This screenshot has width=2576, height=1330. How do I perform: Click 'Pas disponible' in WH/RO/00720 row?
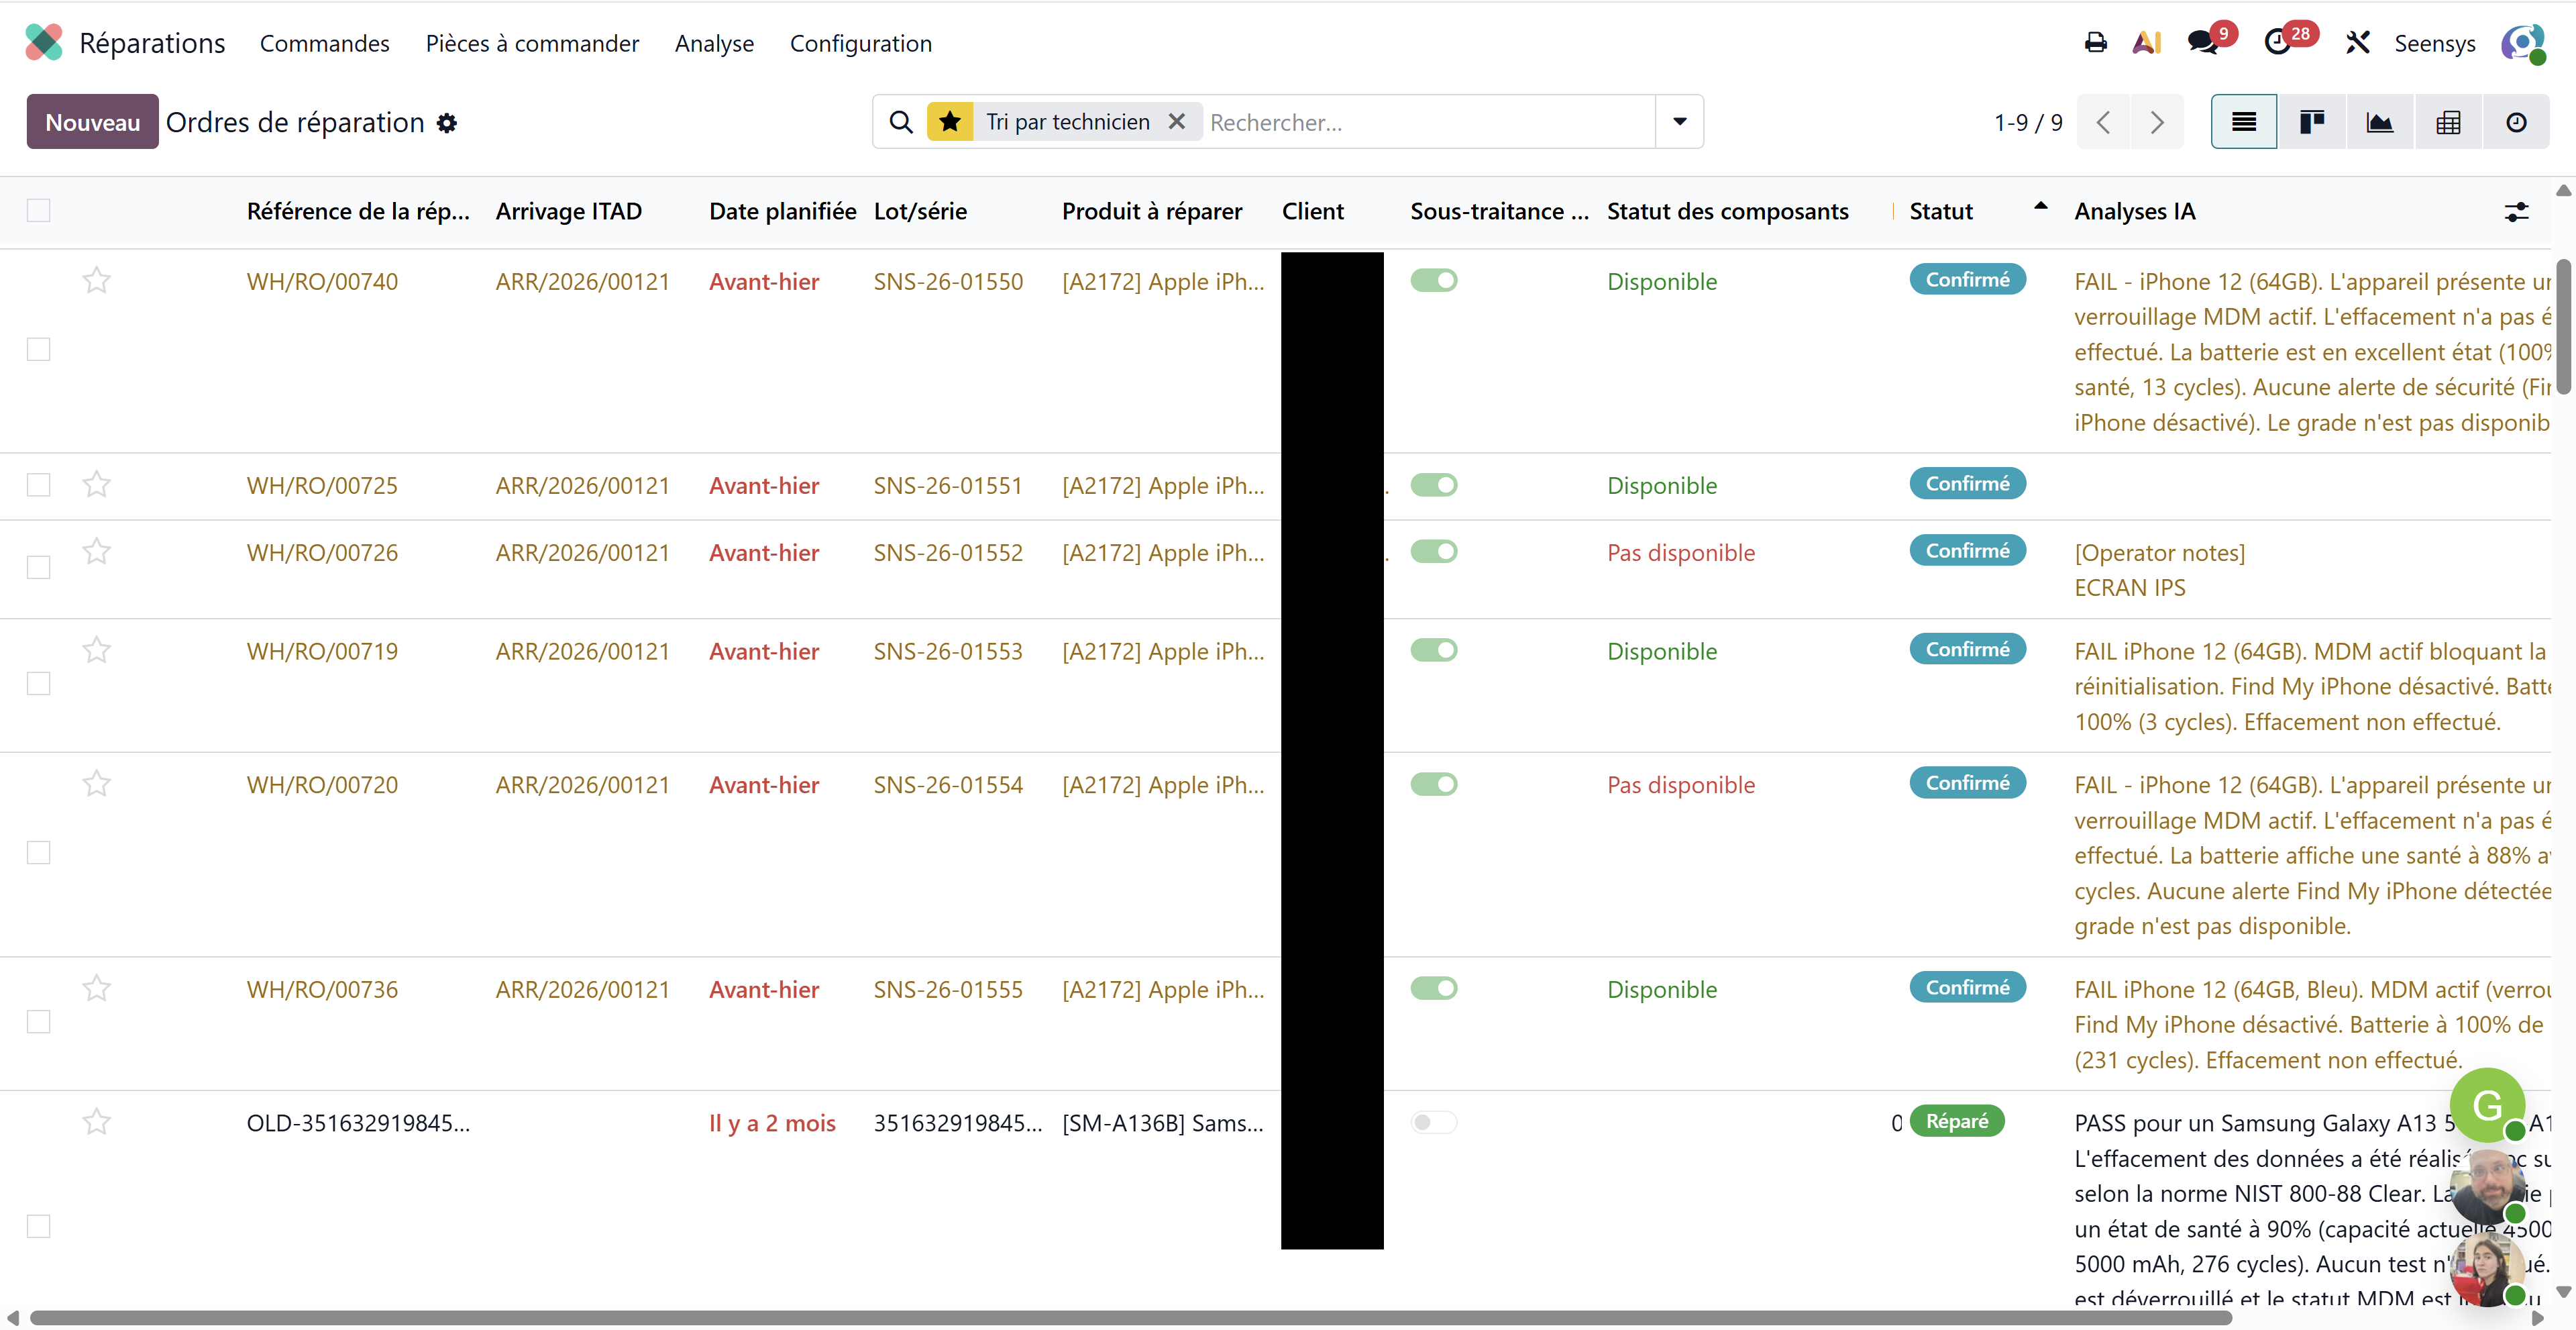(x=1681, y=785)
